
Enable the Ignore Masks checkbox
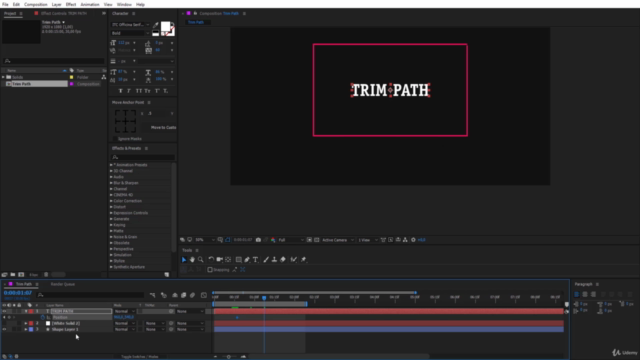tap(115, 139)
